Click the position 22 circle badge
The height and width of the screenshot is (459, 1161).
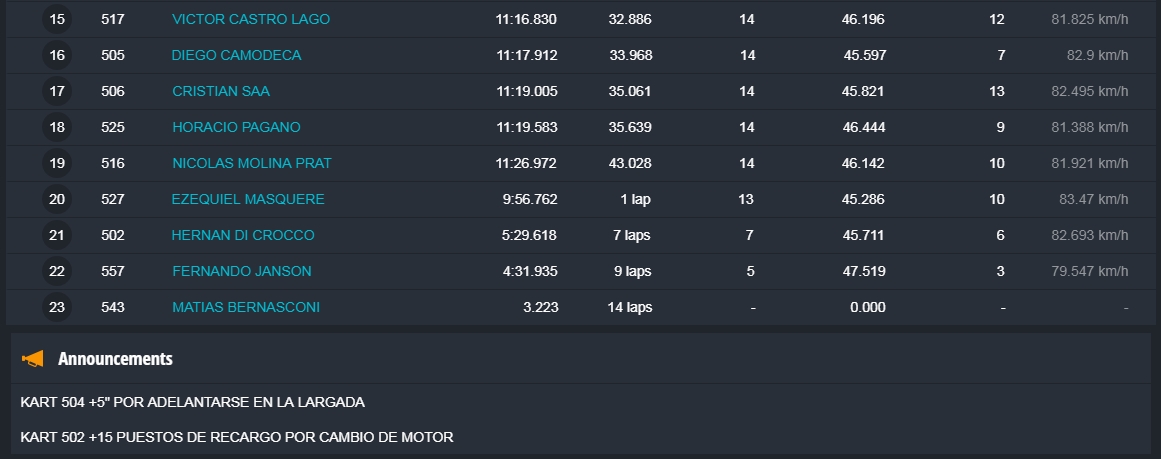point(57,271)
